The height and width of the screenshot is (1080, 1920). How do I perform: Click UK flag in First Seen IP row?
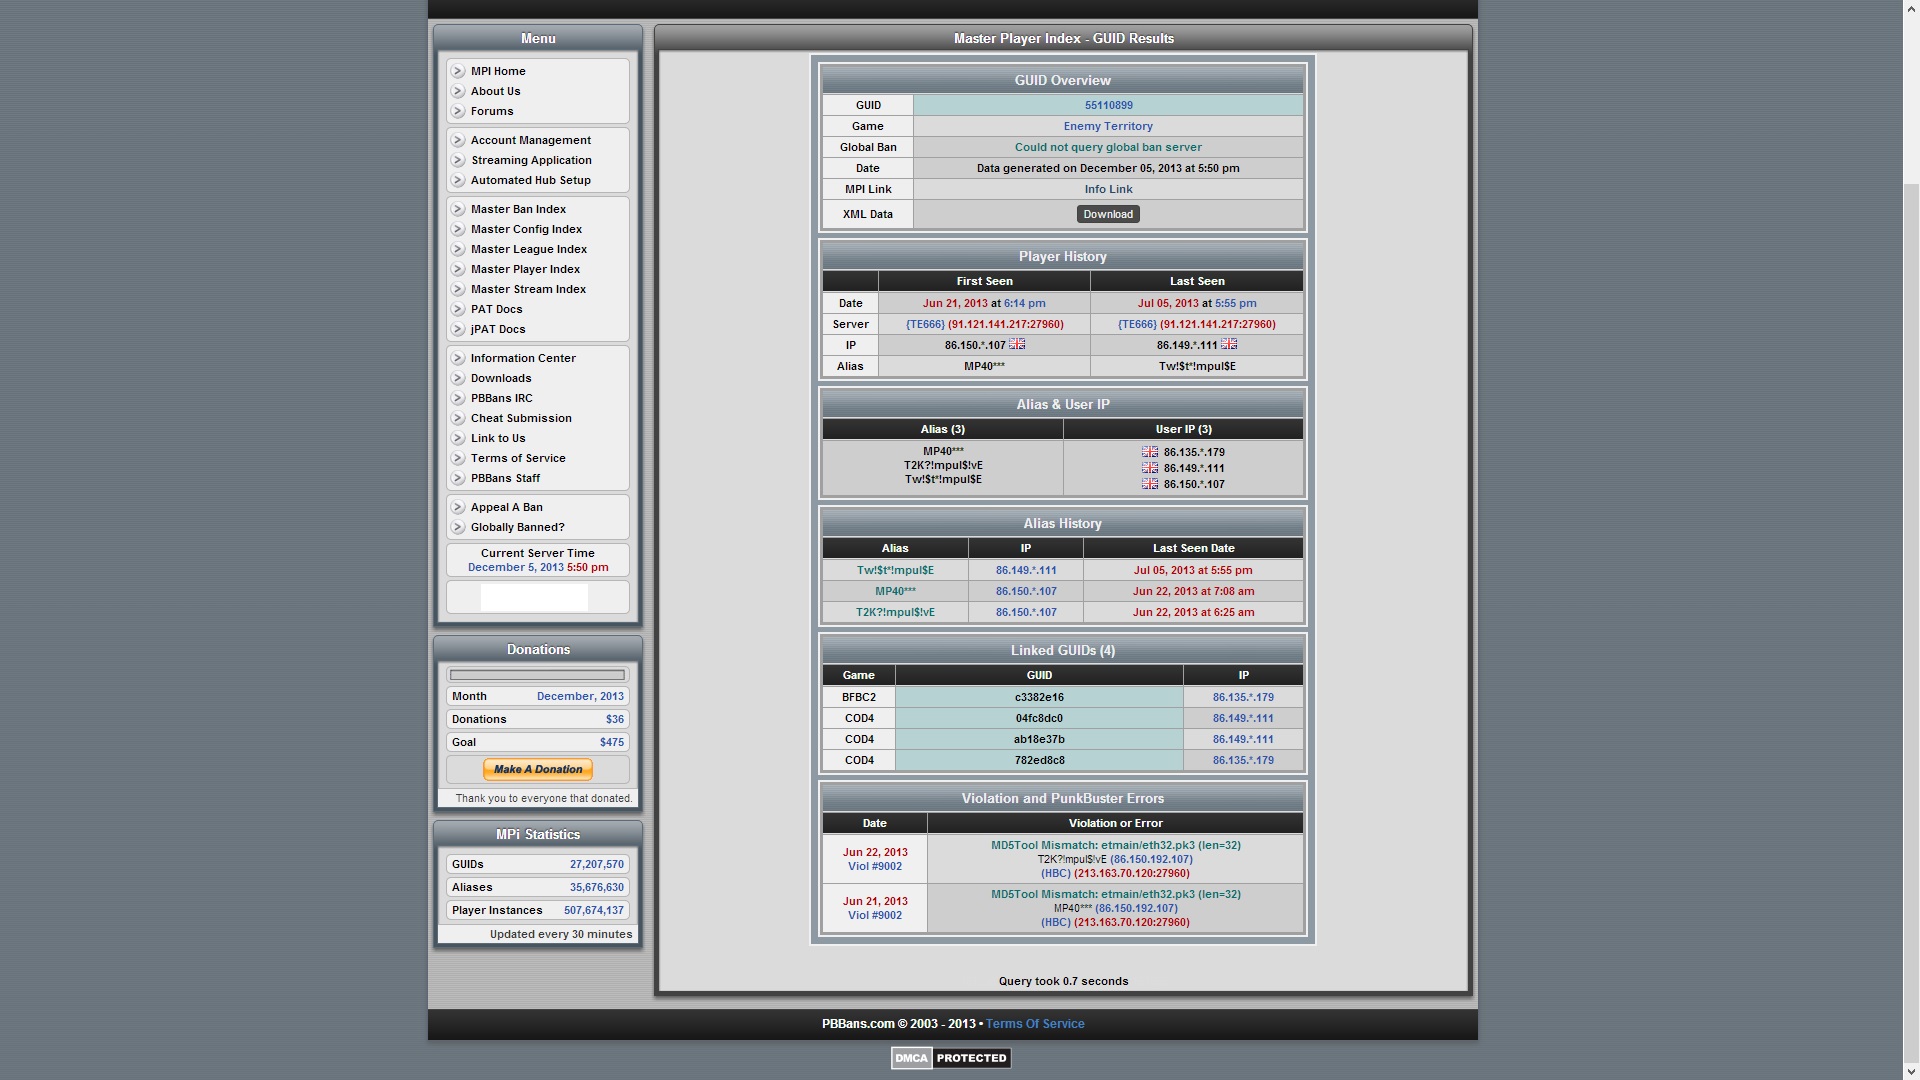(1017, 344)
